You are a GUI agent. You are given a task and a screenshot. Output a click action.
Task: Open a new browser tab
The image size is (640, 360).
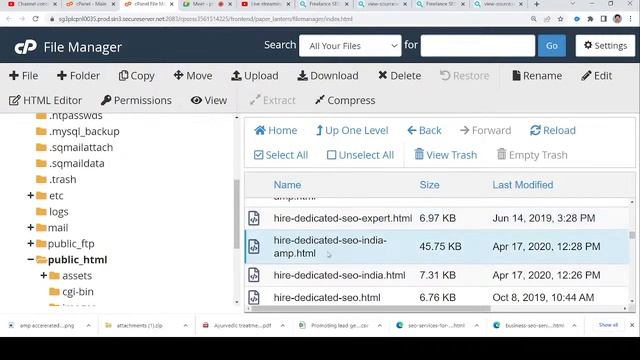click(537, 4)
